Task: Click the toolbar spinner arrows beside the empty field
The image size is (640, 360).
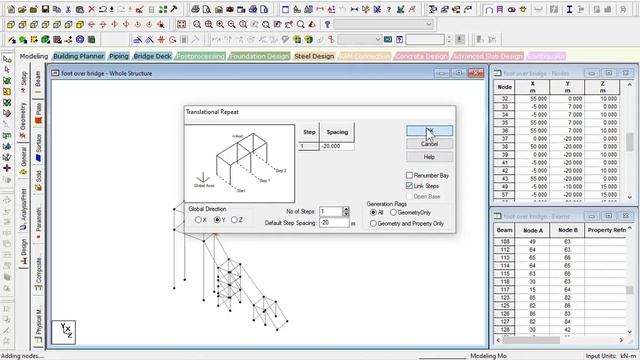Action: (449, 40)
